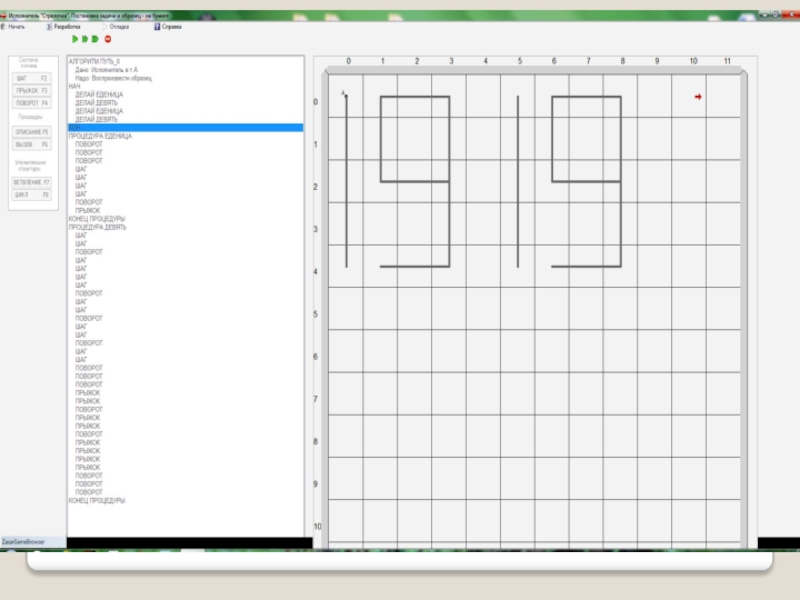Image resolution: width=800 pixels, height=600 pixels.
Task: Insert the ШАГ F2 command
Action: click(x=31, y=77)
